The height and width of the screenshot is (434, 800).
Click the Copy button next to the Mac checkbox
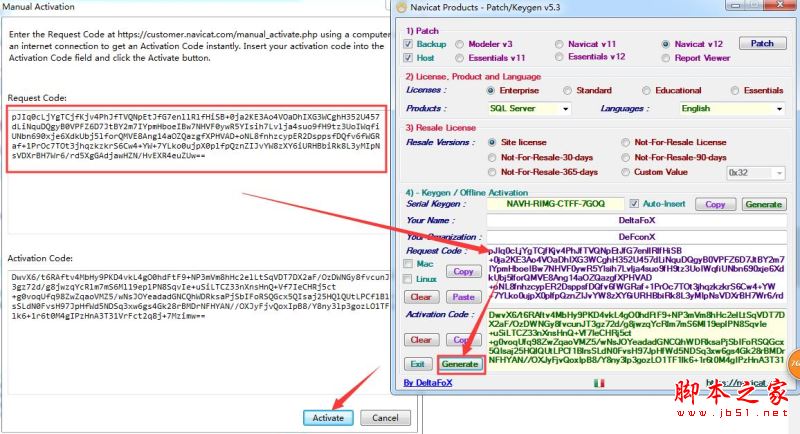click(x=463, y=271)
